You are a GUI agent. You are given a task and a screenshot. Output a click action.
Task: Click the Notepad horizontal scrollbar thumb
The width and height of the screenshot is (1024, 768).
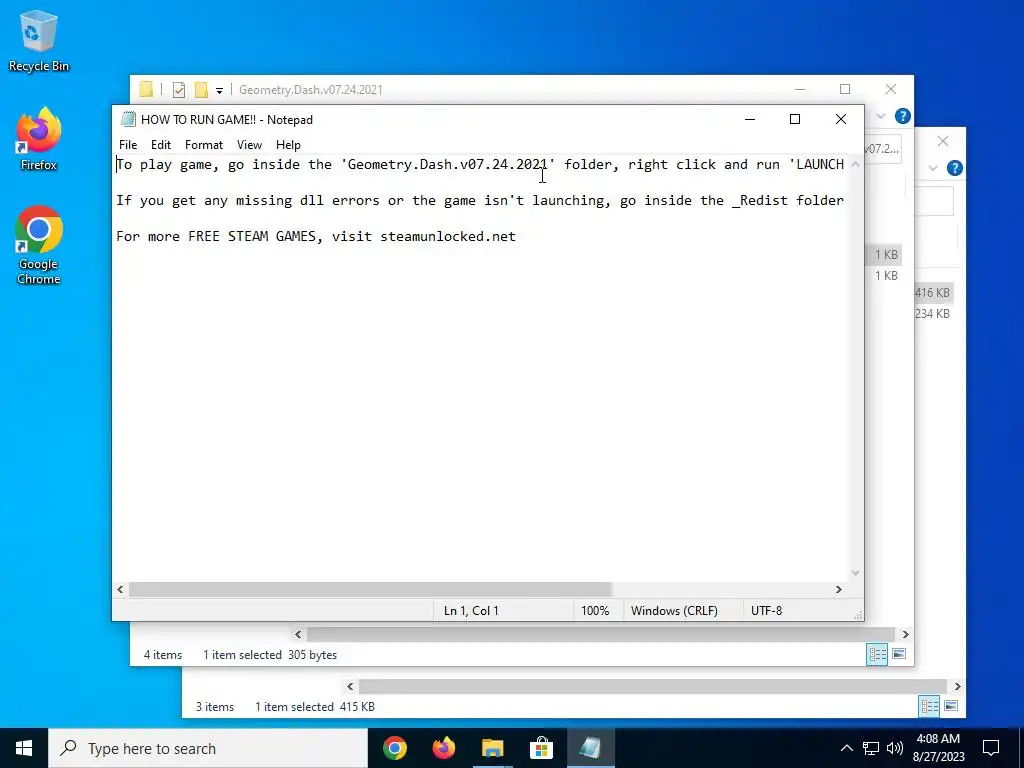[370, 590]
